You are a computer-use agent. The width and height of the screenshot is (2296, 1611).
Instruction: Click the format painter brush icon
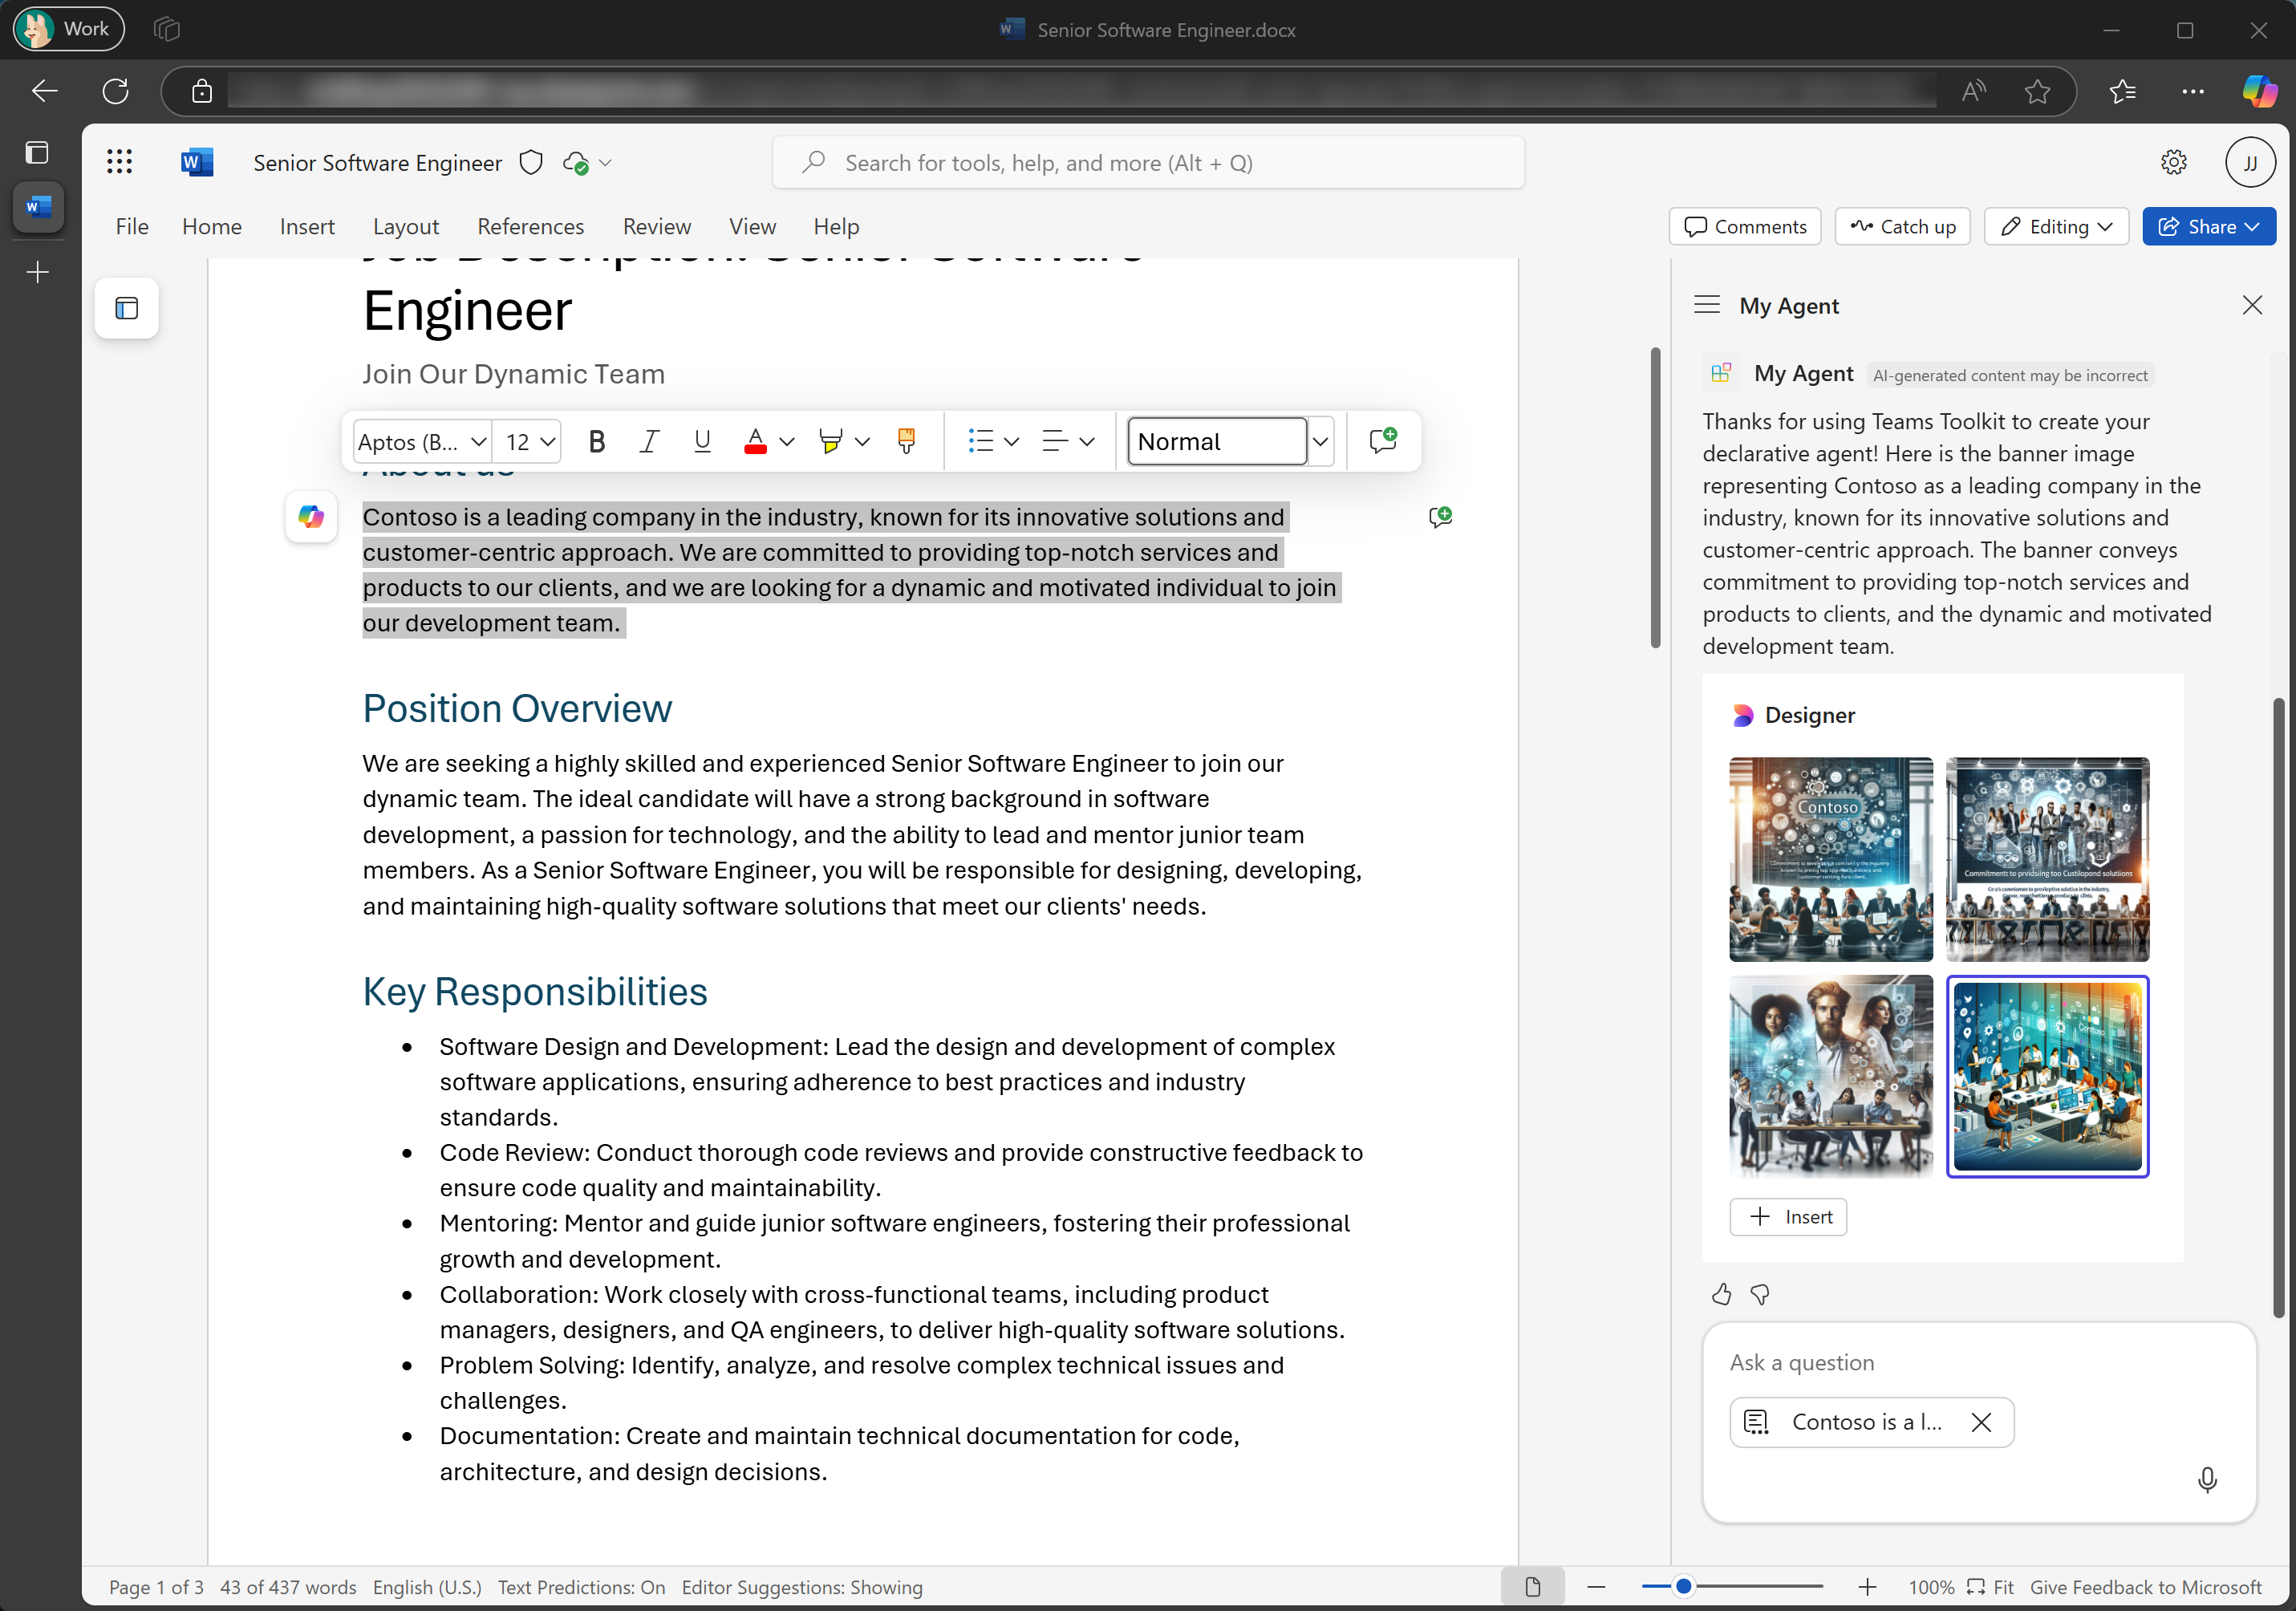click(906, 441)
